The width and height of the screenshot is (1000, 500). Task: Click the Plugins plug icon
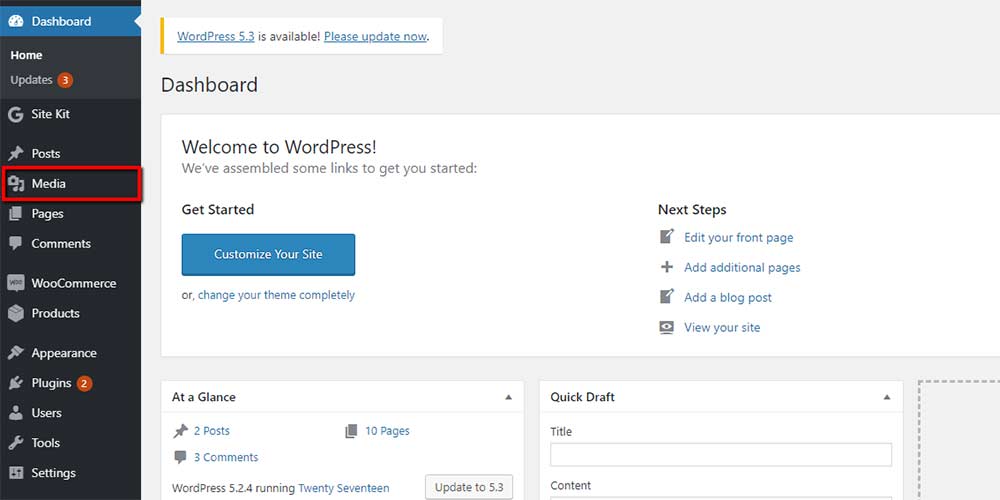coord(16,383)
